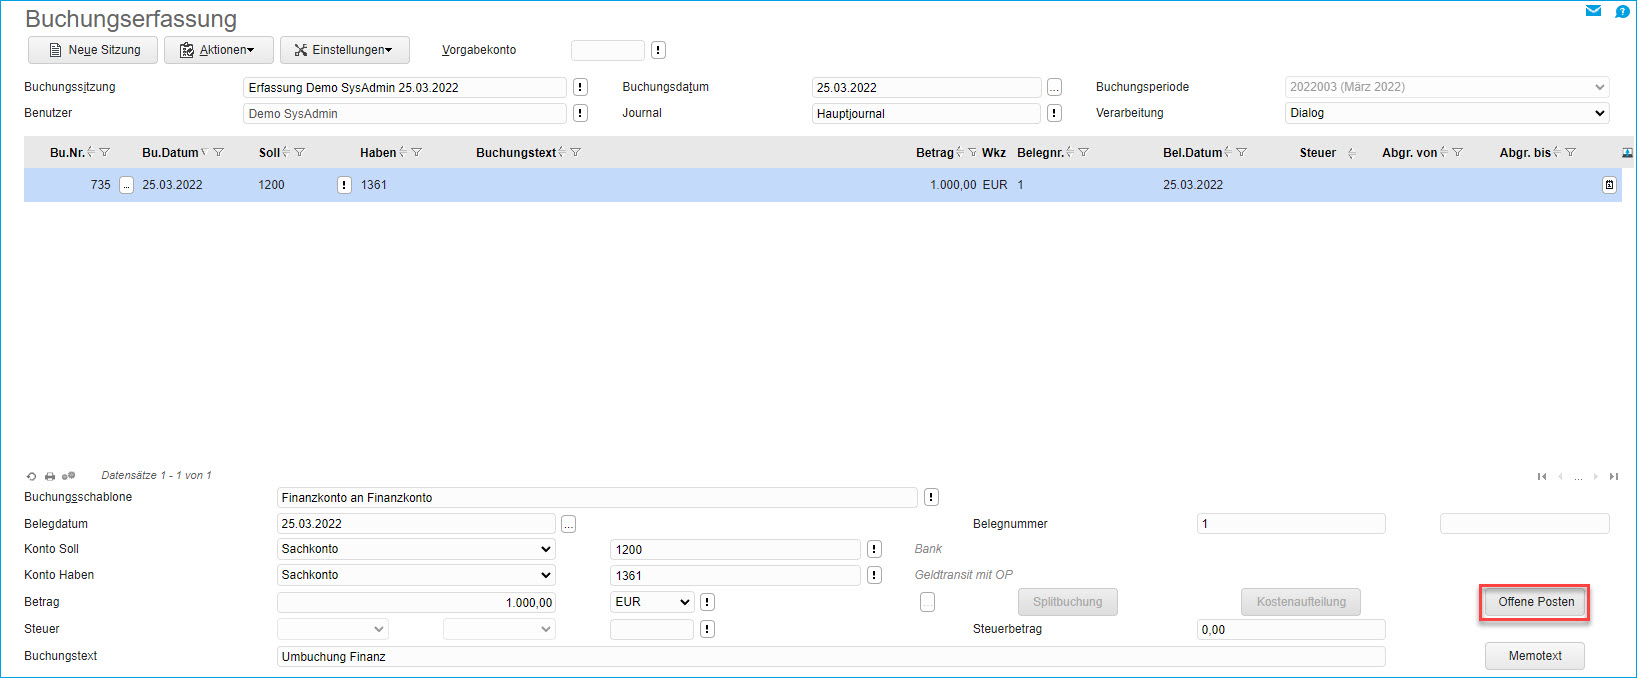Click into the Buchungstext input field
Image resolution: width=1637 pixels, height=678 pixels.
coord(830,657)
